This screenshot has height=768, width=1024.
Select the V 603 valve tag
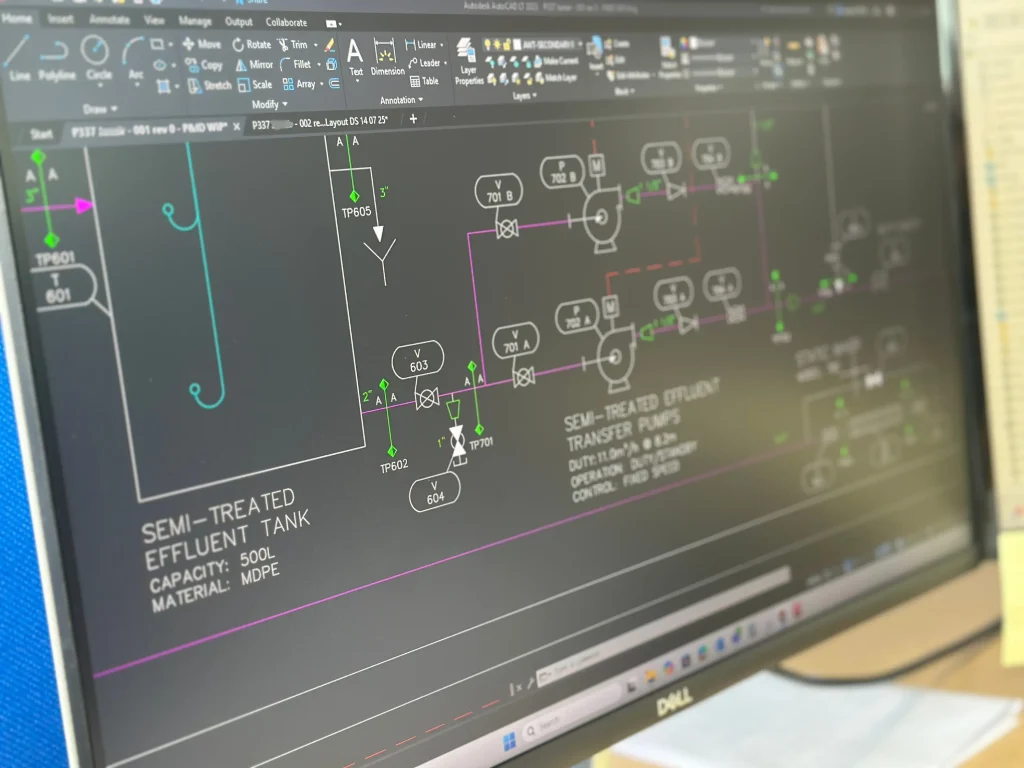click(x=418, y=359)
